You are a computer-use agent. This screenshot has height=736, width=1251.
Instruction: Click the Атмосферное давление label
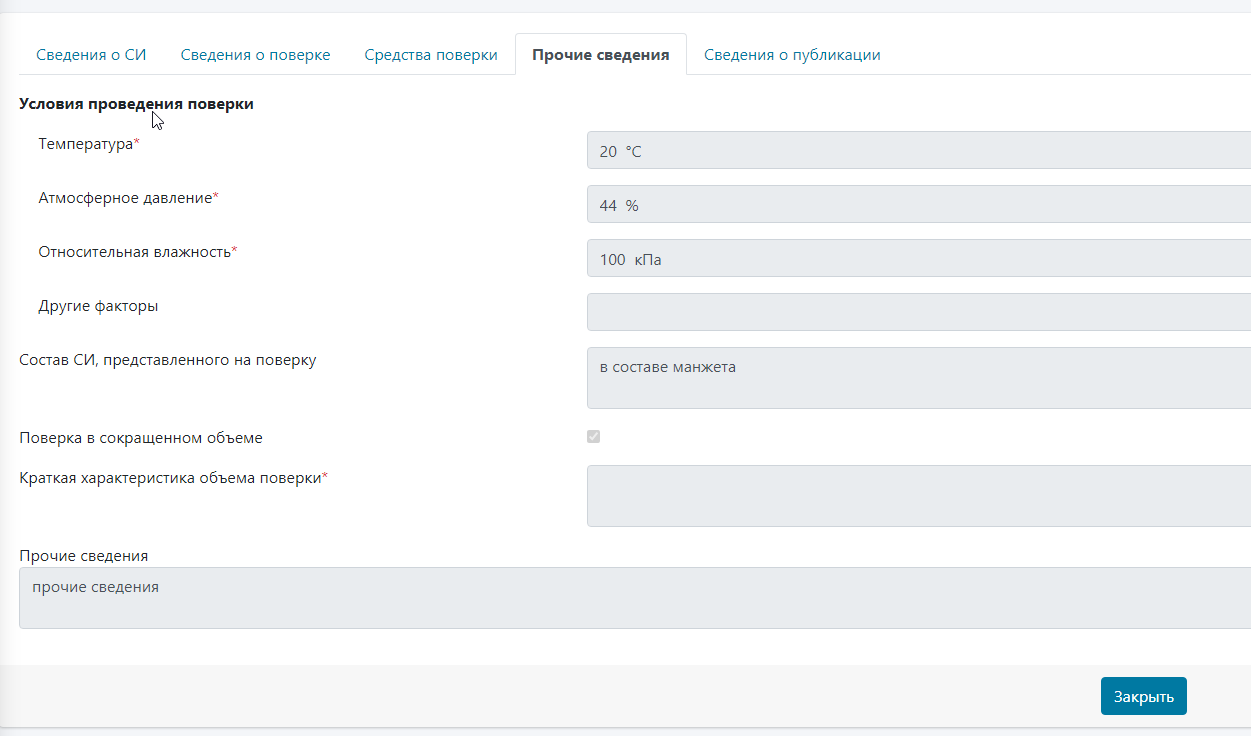click(x=126, y=198)
